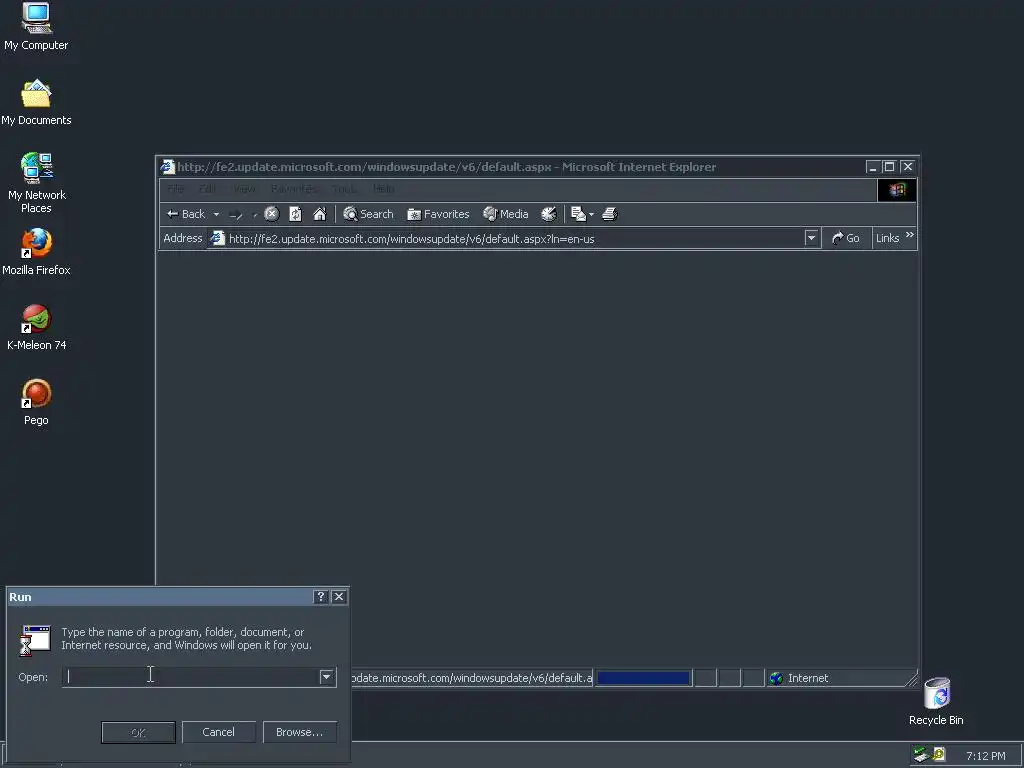
Task: Click Cancel in the Run dialog
Action: click(x=218, y=733)
